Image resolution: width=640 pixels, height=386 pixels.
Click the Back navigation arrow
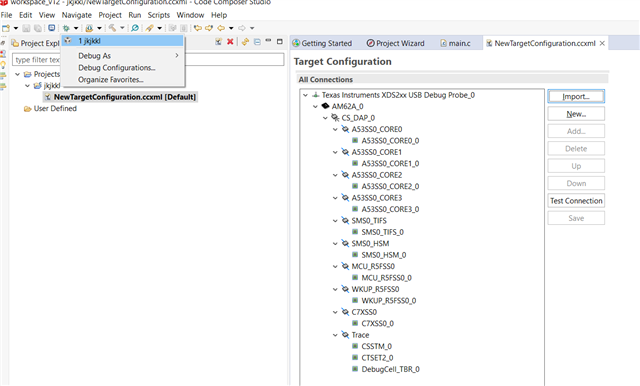[221, 28]
